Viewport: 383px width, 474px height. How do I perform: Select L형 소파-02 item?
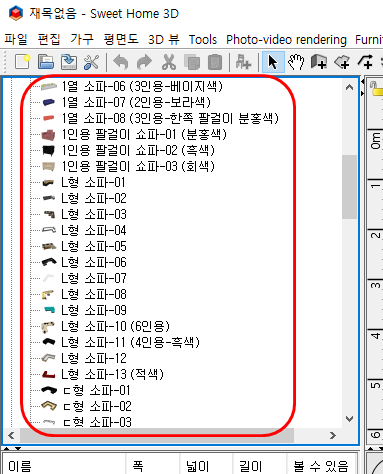94,198
